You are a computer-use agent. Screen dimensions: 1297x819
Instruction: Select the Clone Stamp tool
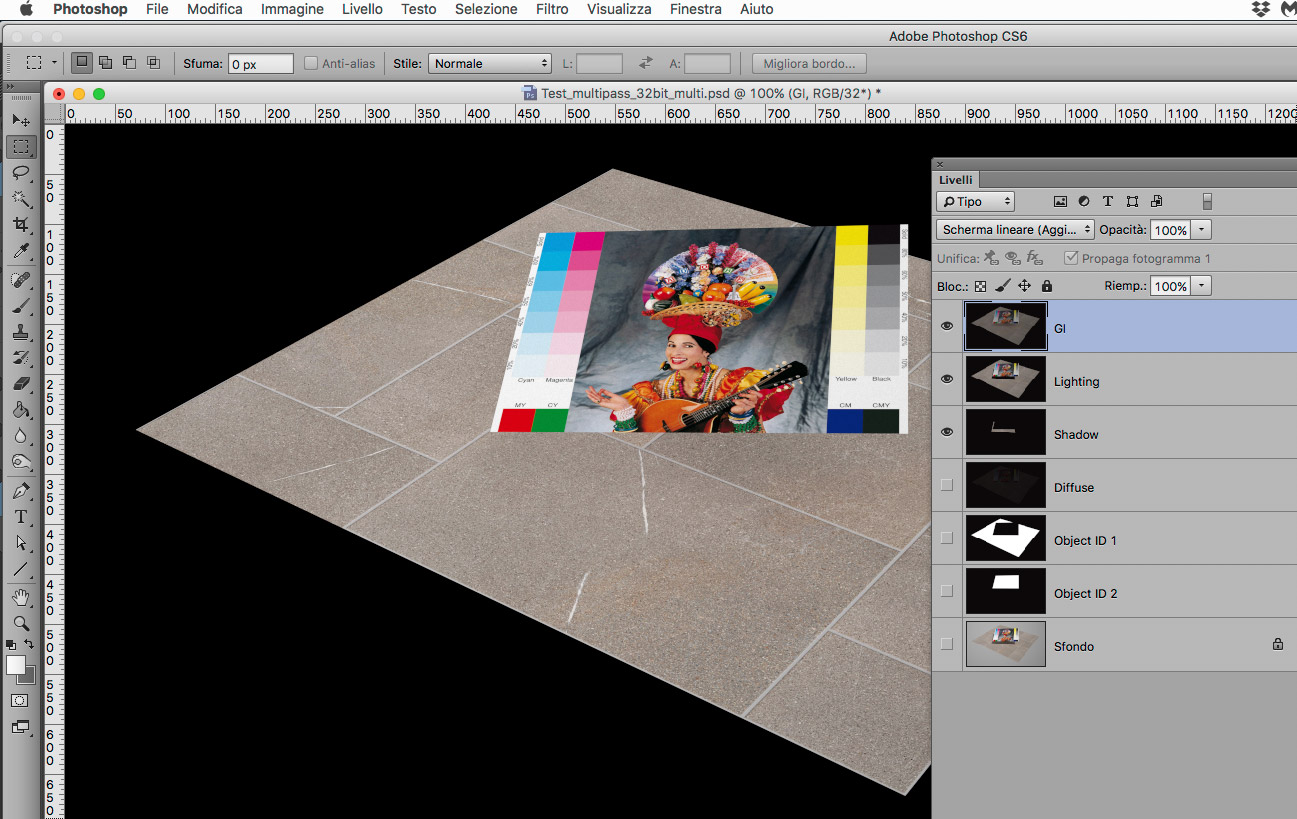tap(21, 332)
